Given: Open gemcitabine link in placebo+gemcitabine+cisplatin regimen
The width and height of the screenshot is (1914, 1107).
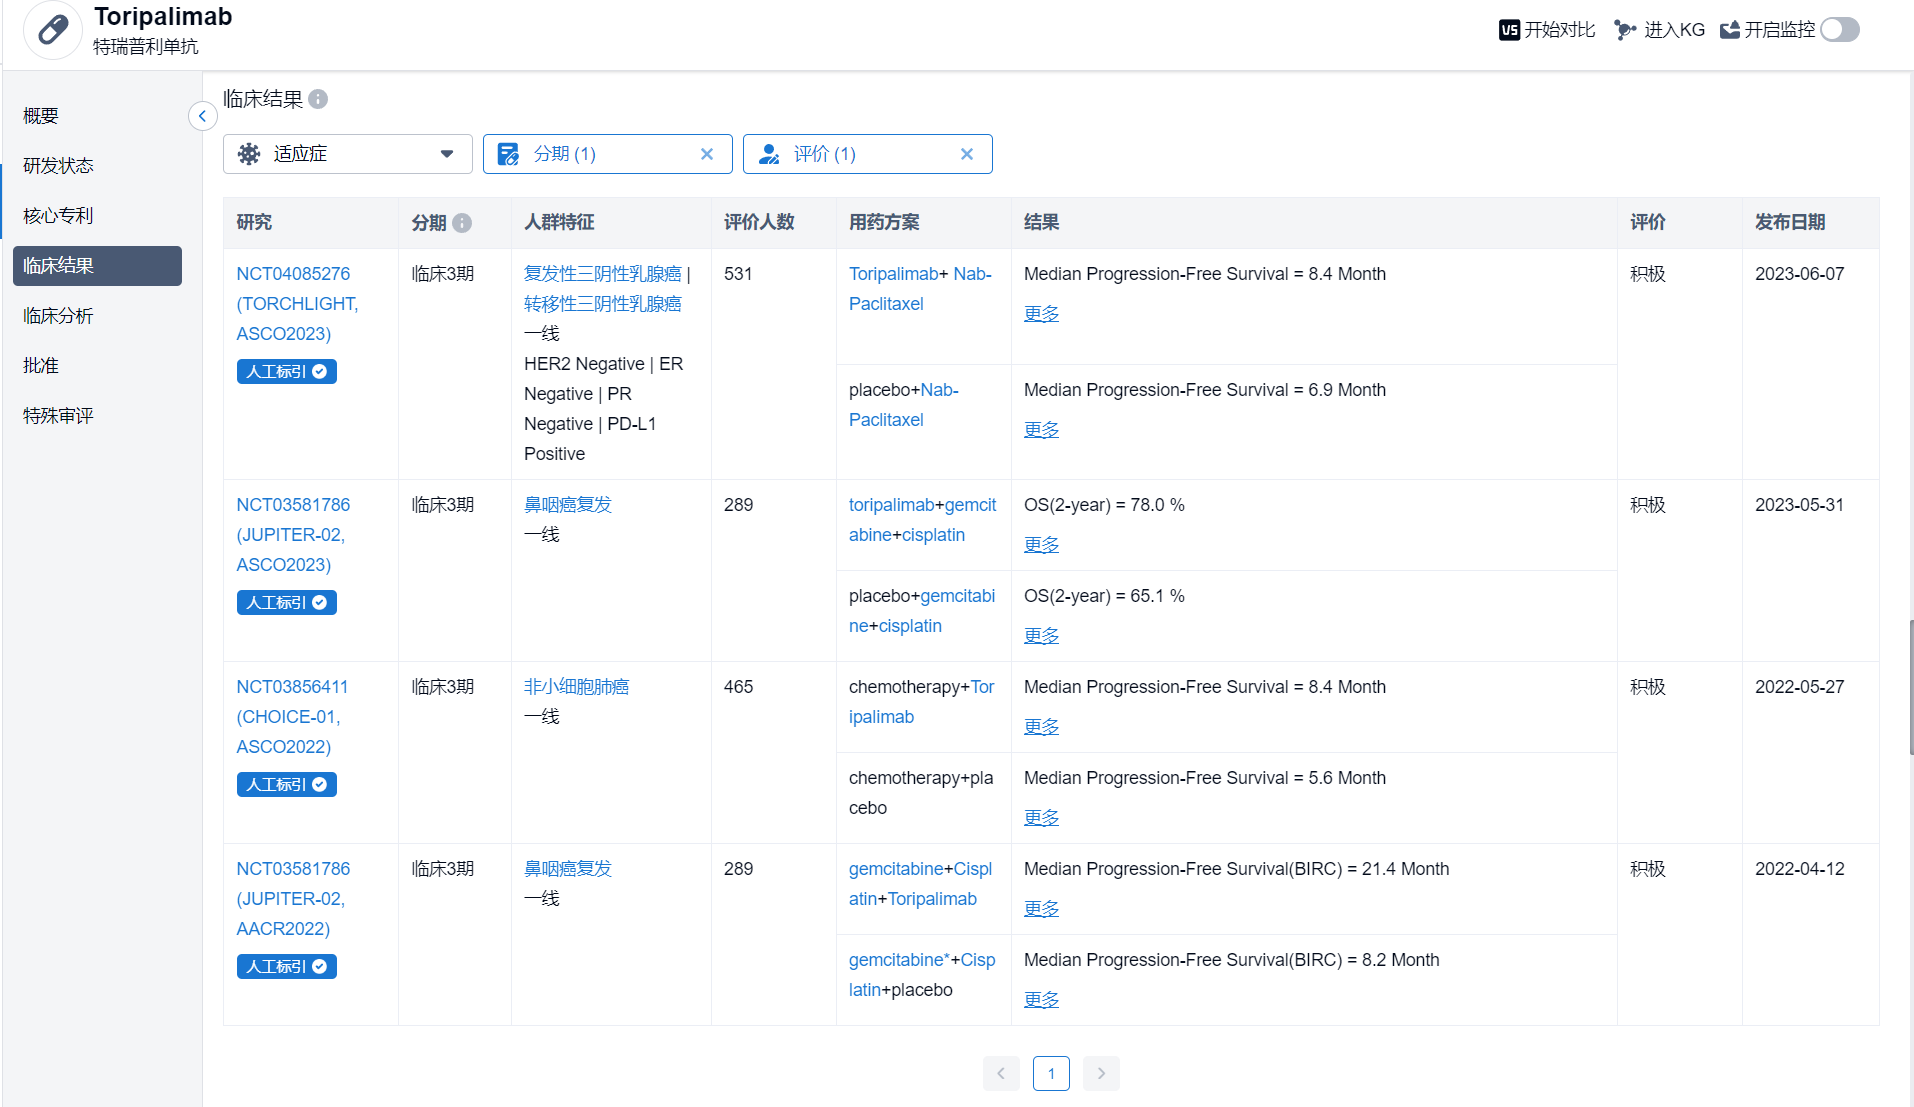Looking at the screenshot, I should [922, 611].
